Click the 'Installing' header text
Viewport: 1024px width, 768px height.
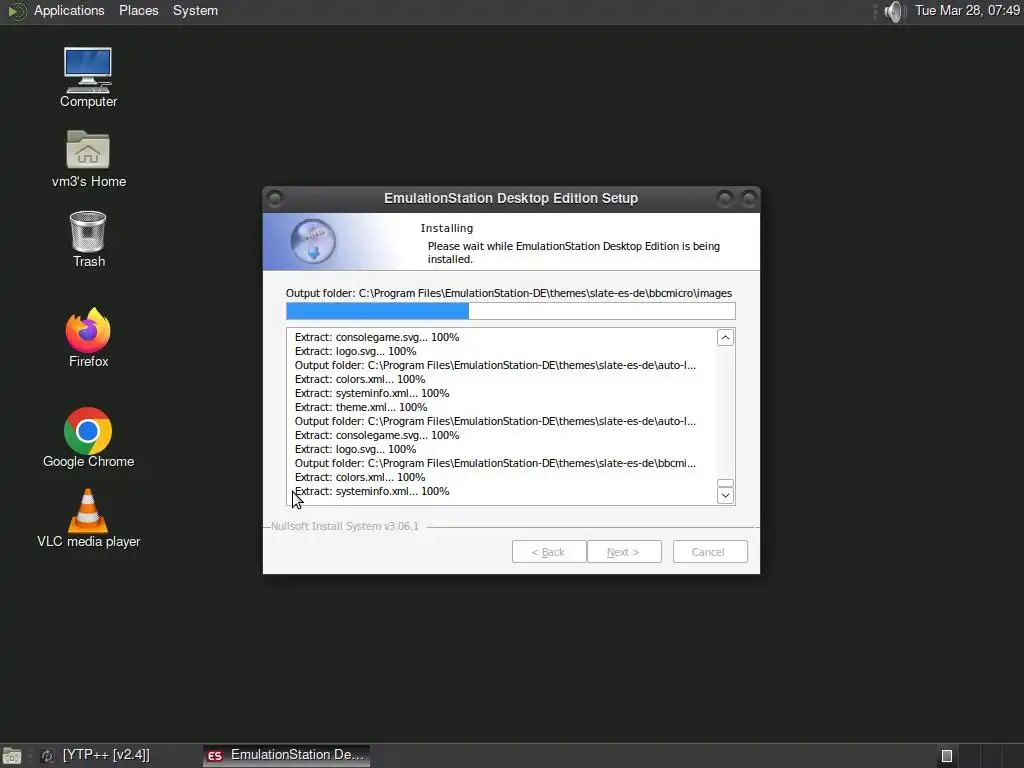point(447,228)
